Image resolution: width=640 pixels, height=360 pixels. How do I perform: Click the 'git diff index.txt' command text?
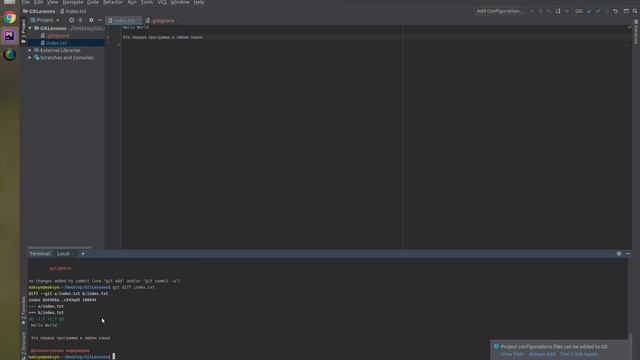133,287
